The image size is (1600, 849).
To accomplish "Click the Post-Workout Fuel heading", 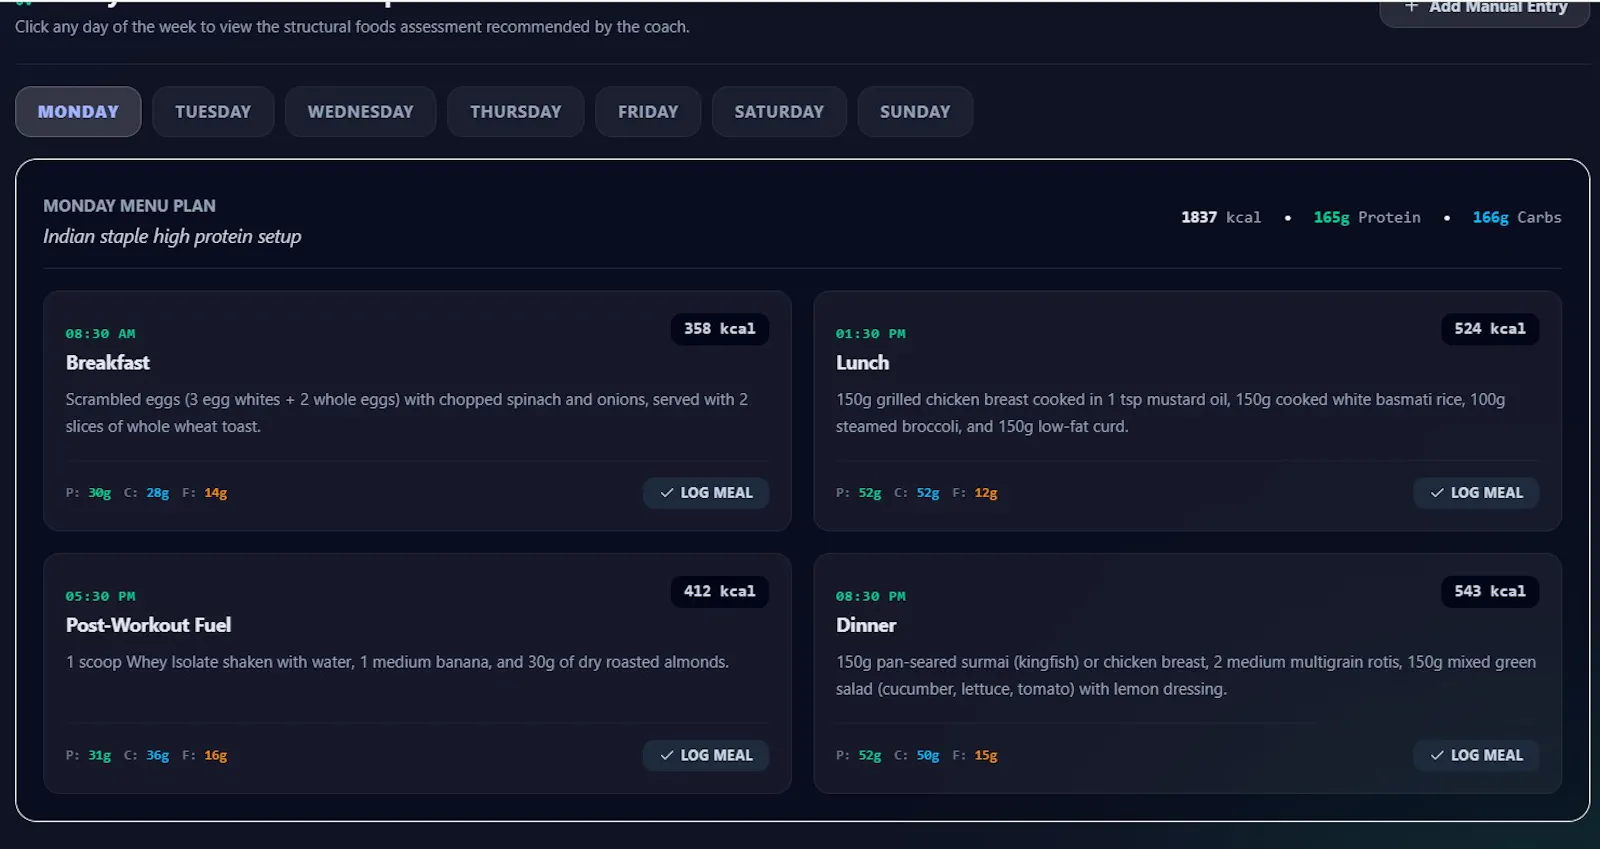I will tap(148, 626).
